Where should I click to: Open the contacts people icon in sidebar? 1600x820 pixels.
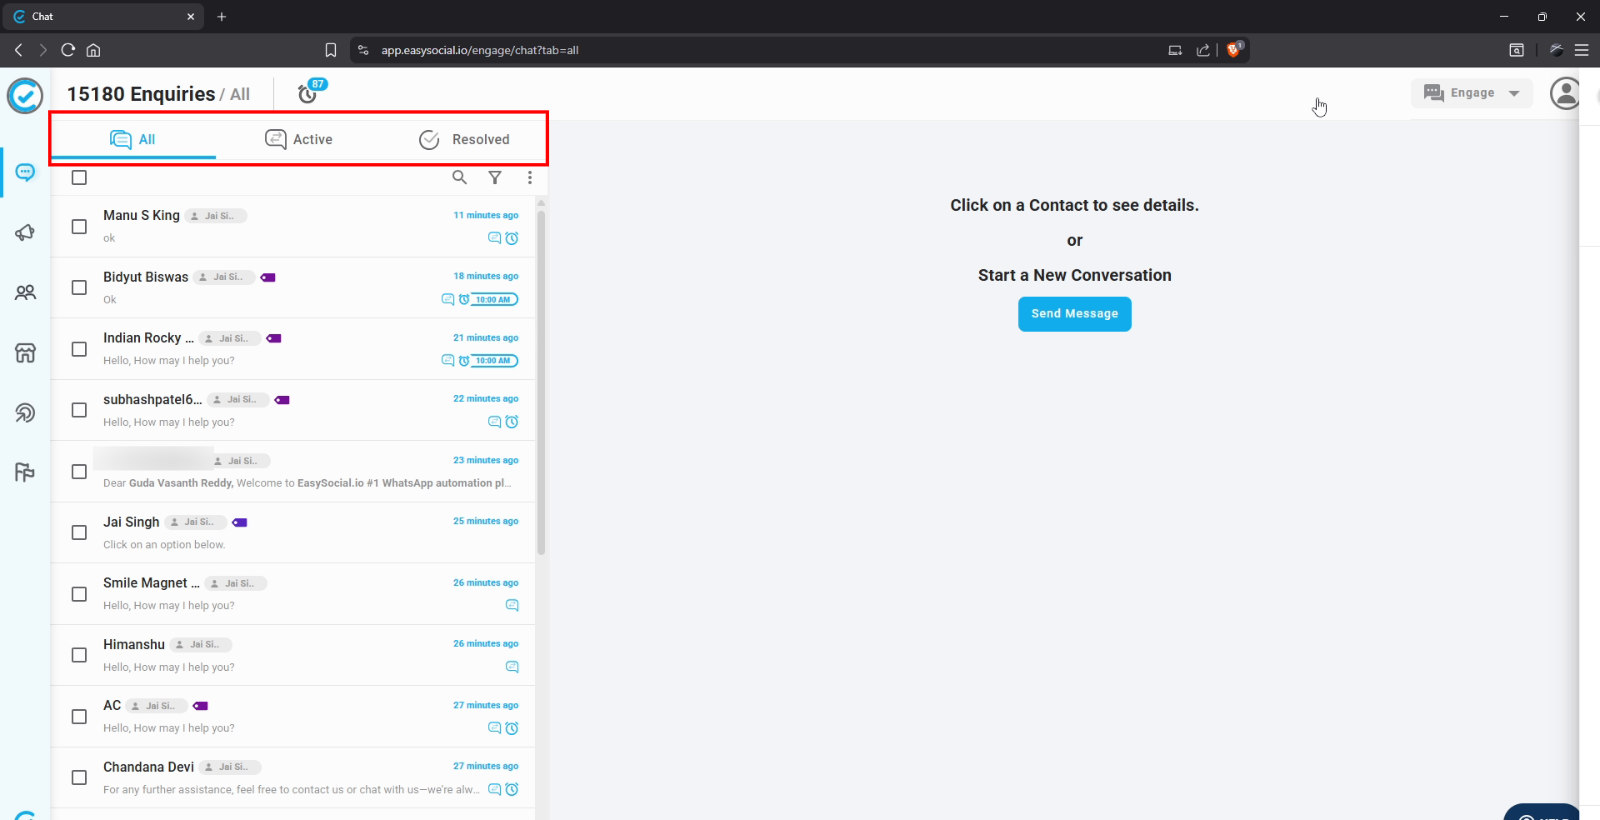click(25, 293)
